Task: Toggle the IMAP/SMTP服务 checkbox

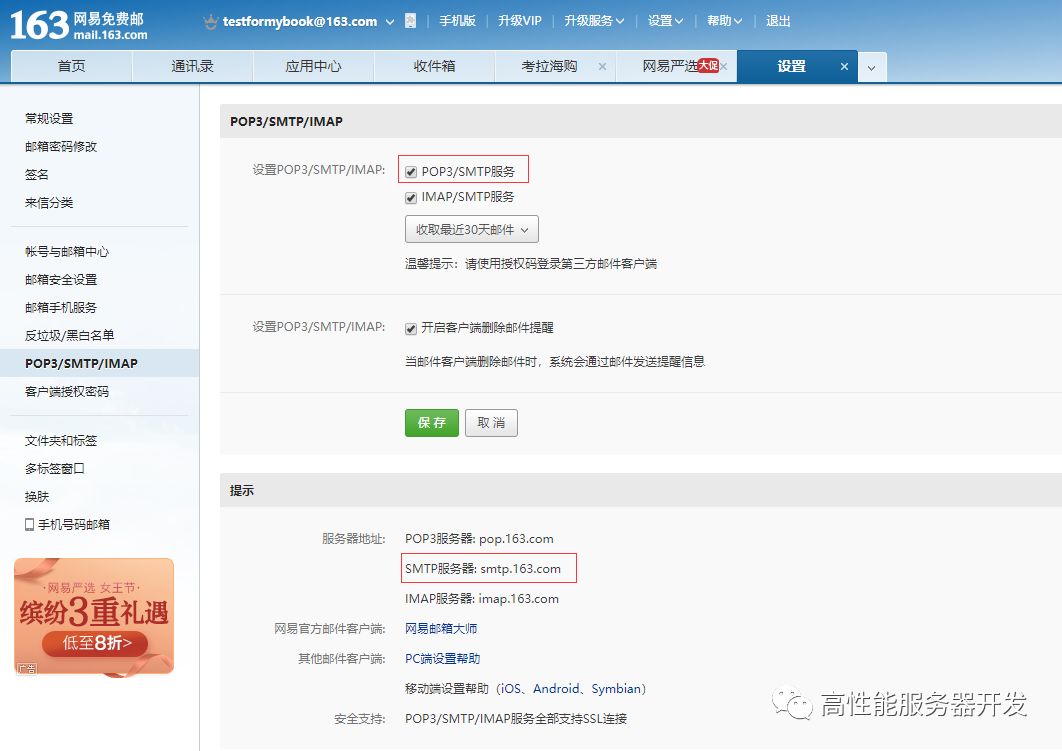Action: click(x=410, y=198)
